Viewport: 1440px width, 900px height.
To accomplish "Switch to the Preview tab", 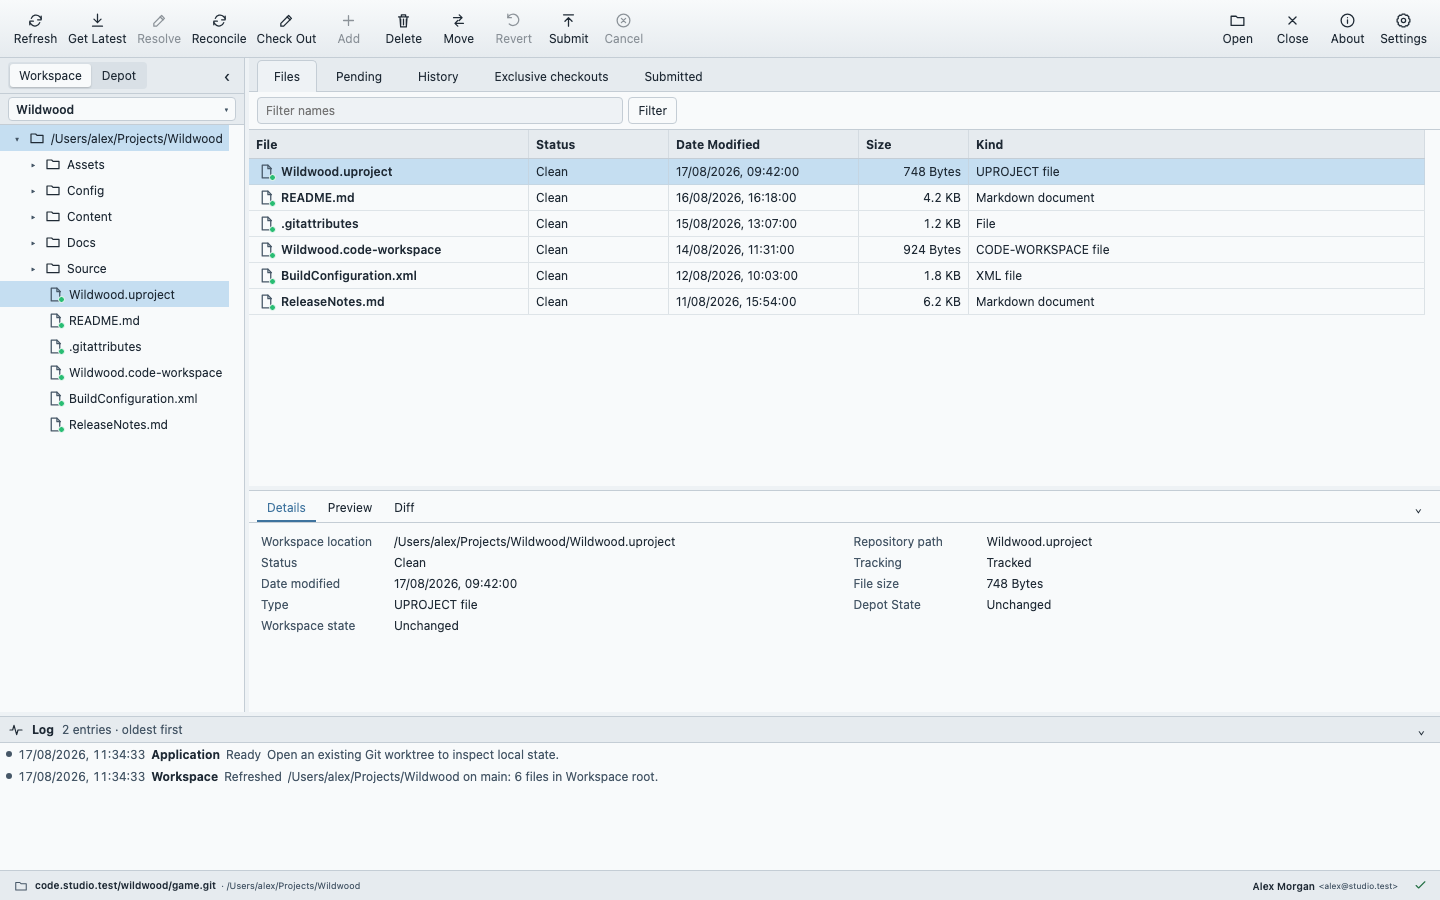I will click(350, 508).
